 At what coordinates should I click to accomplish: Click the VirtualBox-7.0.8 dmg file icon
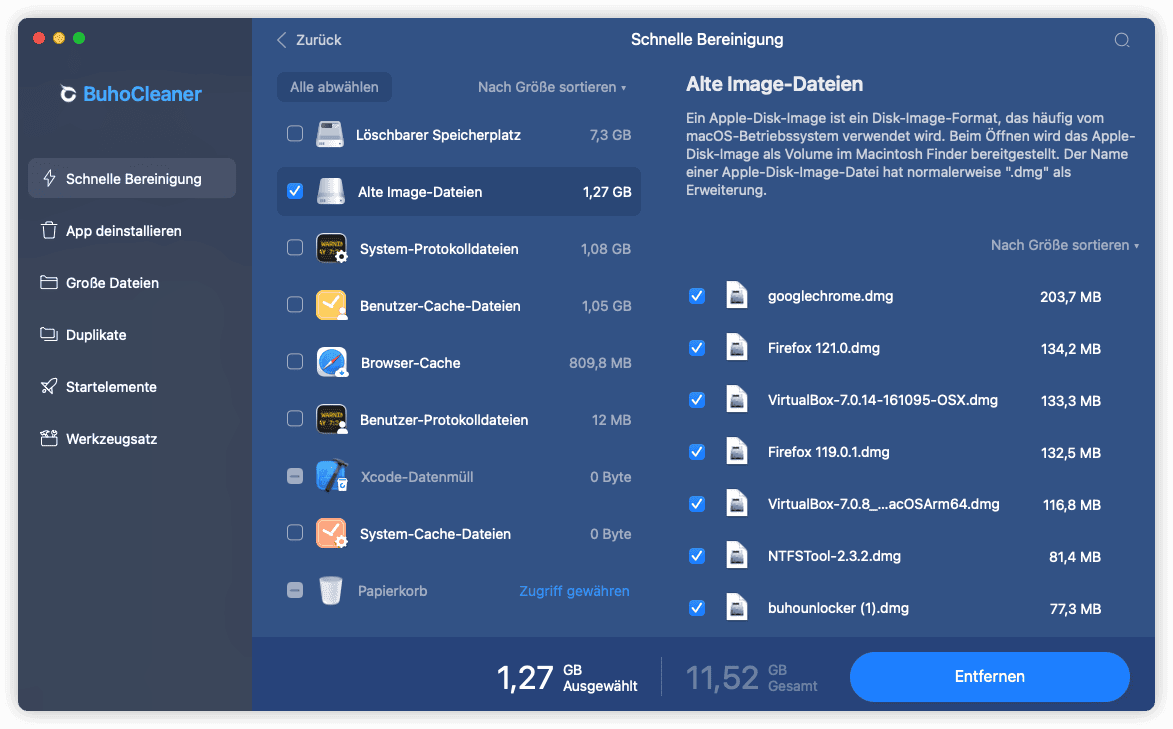737,504
